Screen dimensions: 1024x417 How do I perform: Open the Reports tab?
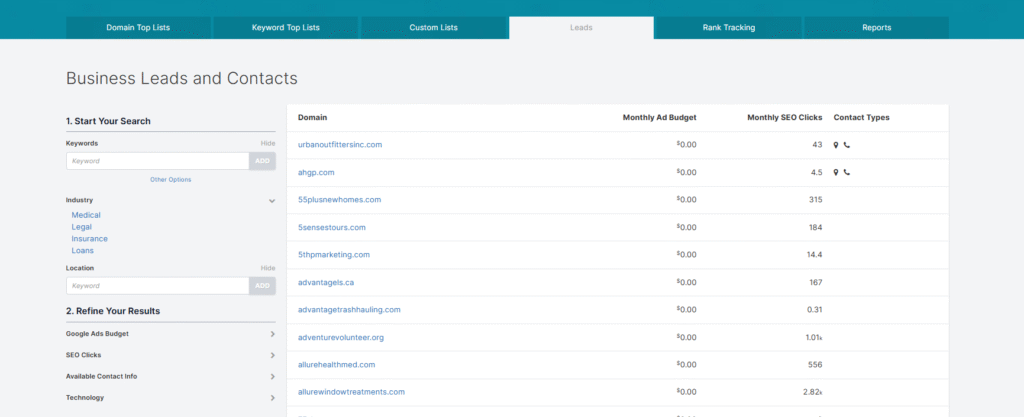tap(876, 27)
